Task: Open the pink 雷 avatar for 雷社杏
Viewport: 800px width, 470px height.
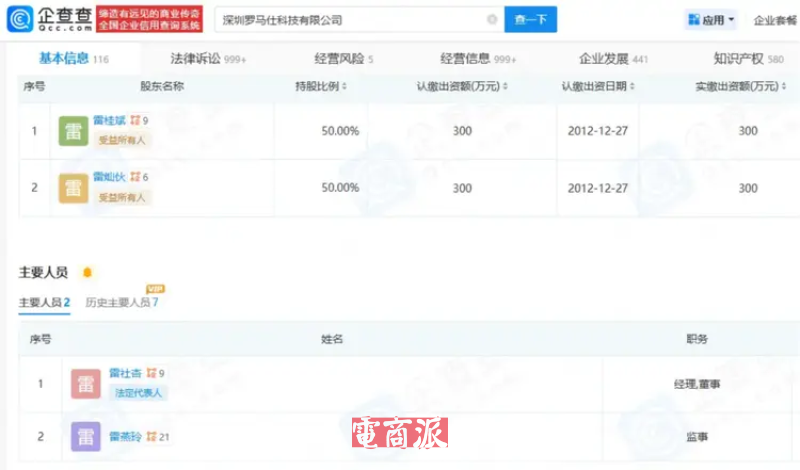Action: pyautogui.click(x=86, y=384)
